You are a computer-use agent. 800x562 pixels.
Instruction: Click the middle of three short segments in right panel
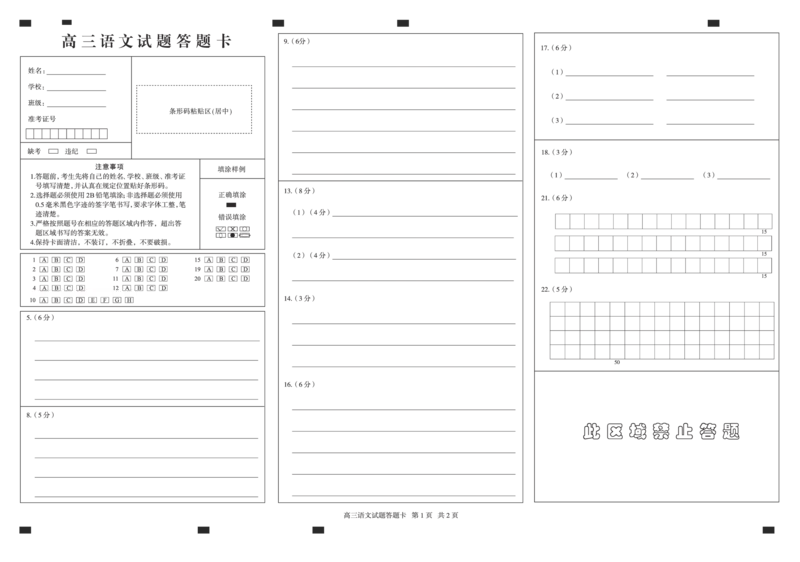(x=668, y=172)
